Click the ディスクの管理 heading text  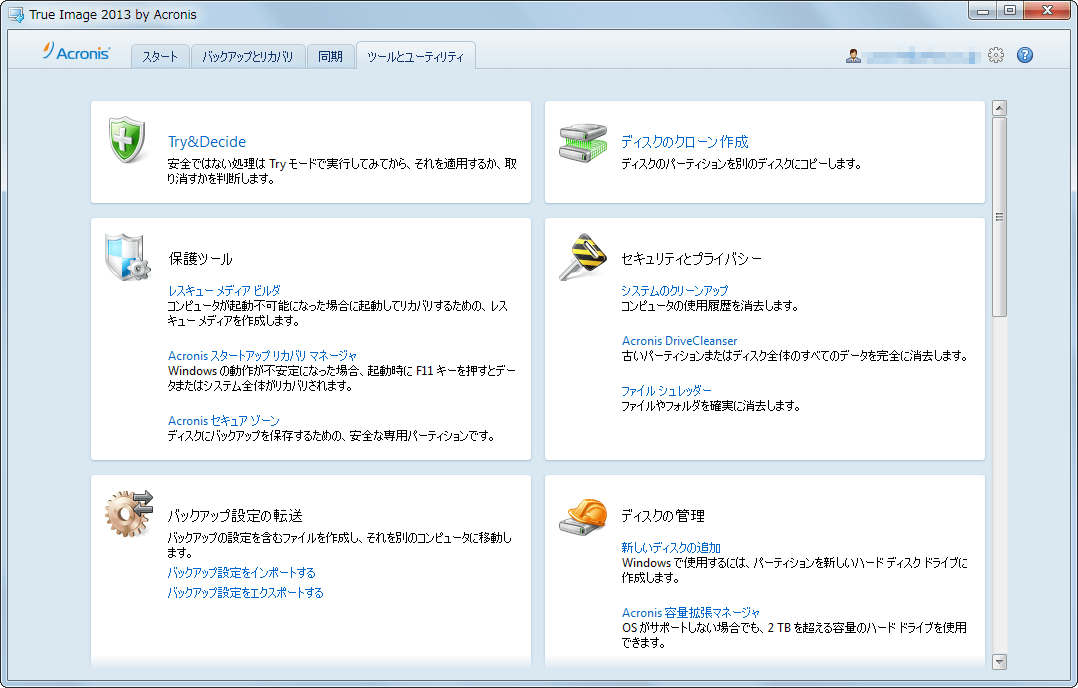tap(663, 515)
